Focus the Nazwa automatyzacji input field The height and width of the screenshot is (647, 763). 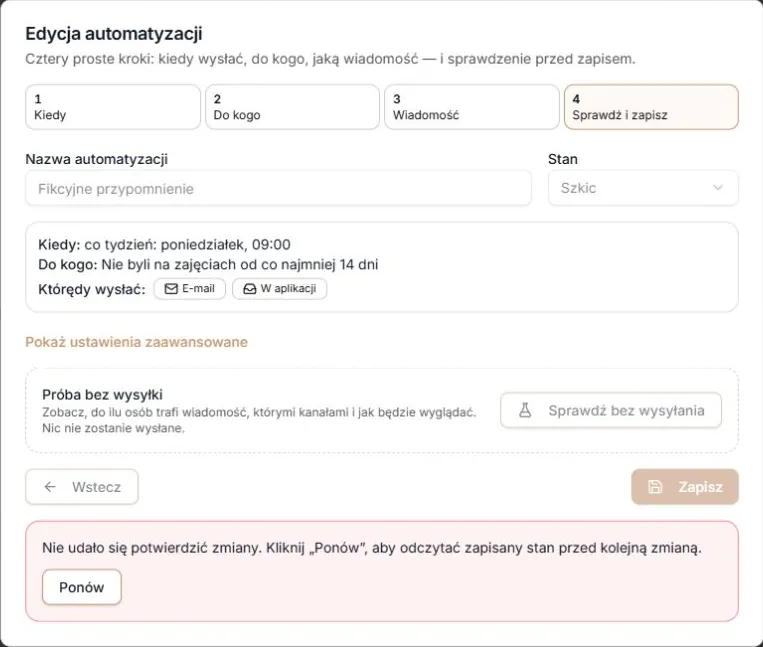pos(278,188)
